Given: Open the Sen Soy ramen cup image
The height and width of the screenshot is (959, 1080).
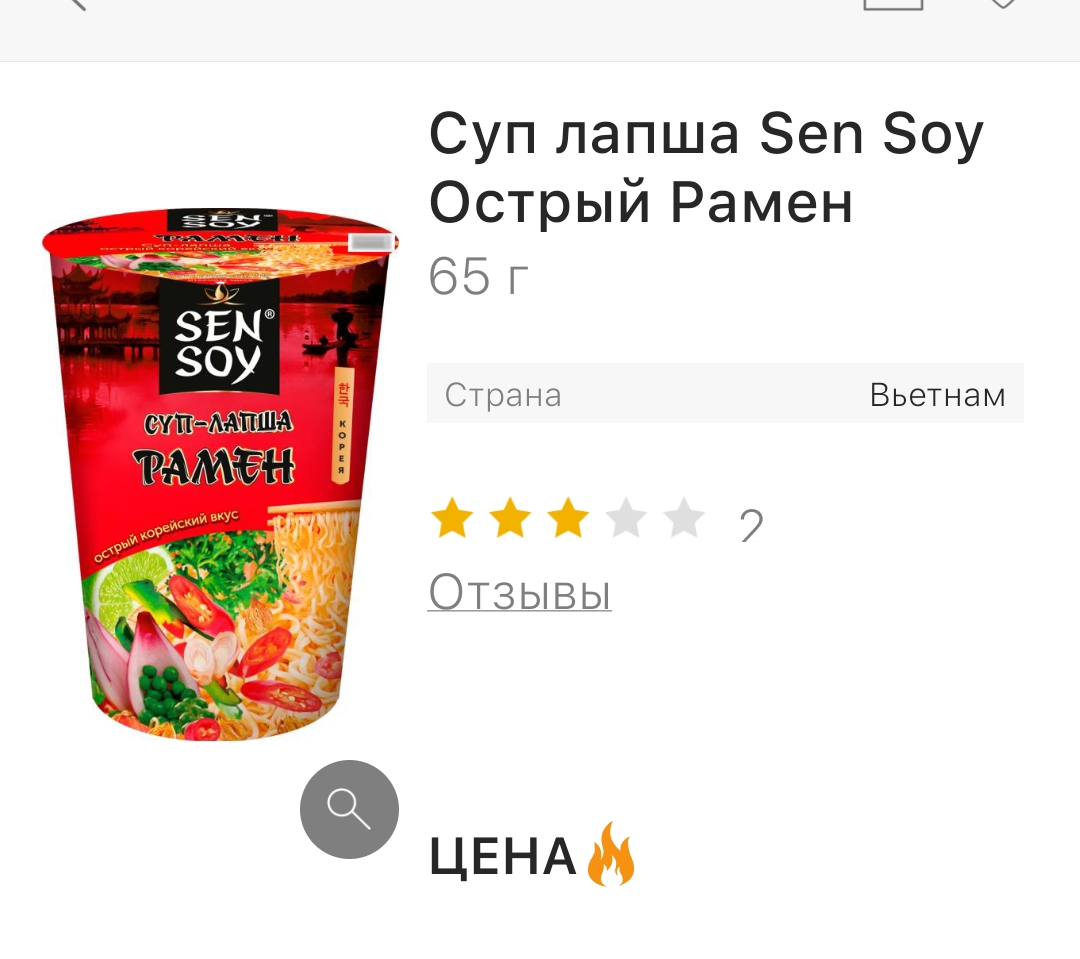Looking at the screenshot, I should click(220, 474).
